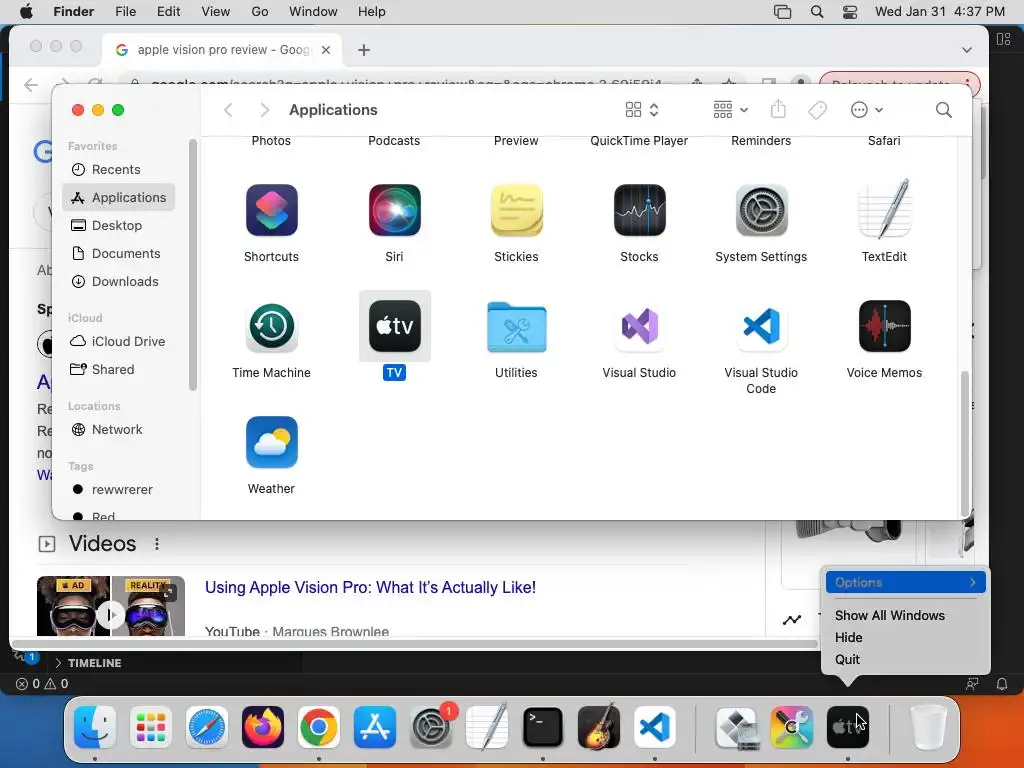Select the Visual Studio app icon
This screenshot has height=768, width=1024.
pyautogui.click(x=639, y=327)
